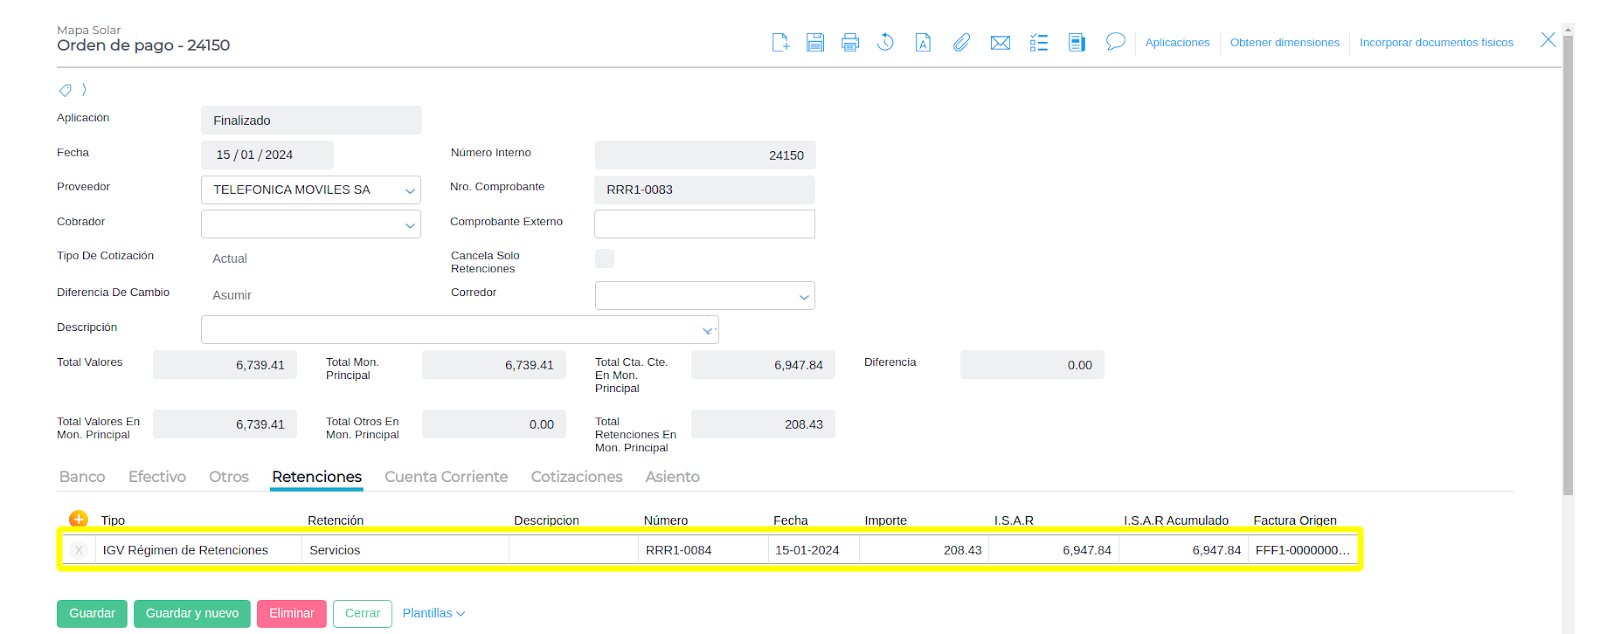Open the Cobrador dropdown
The image size is (1600, 634).
pos(409,225)
